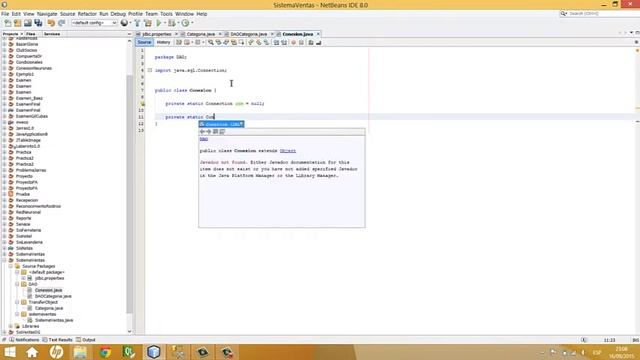Open the Tools menu
The image size is (640, 360).
166,14
